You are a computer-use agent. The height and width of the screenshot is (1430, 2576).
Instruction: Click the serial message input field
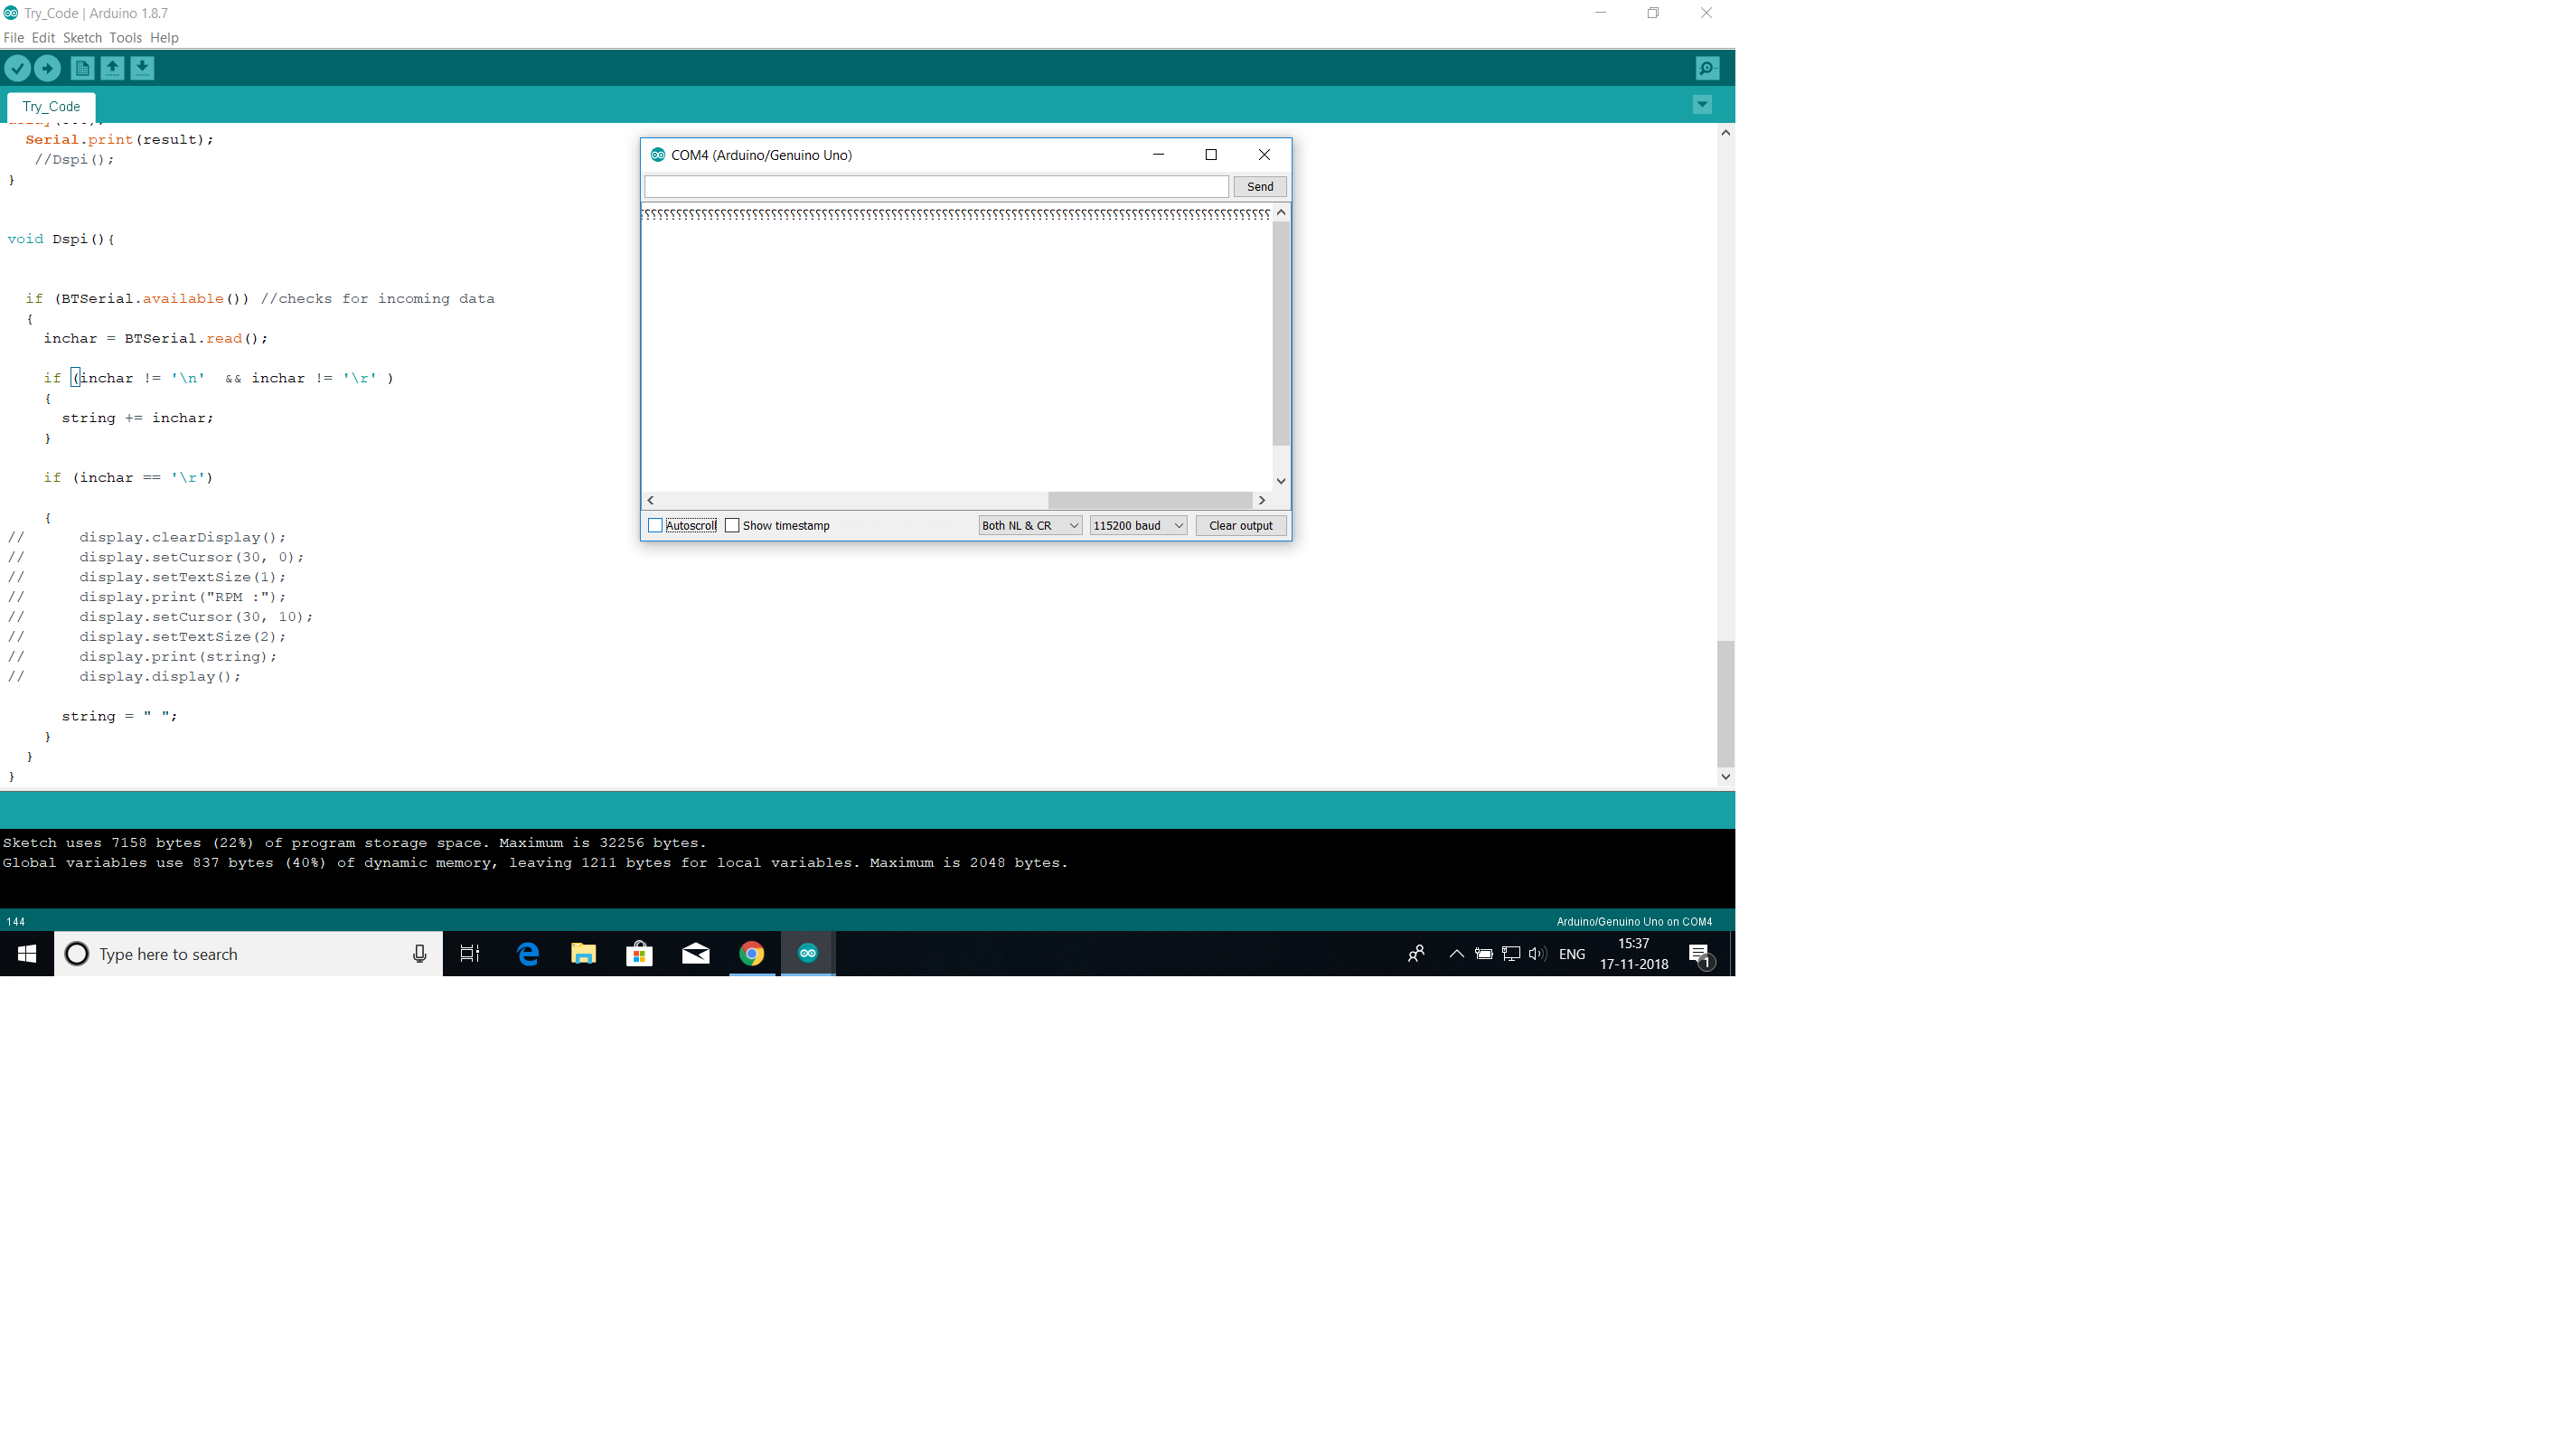pyautogui.click(x=936, y=187)
